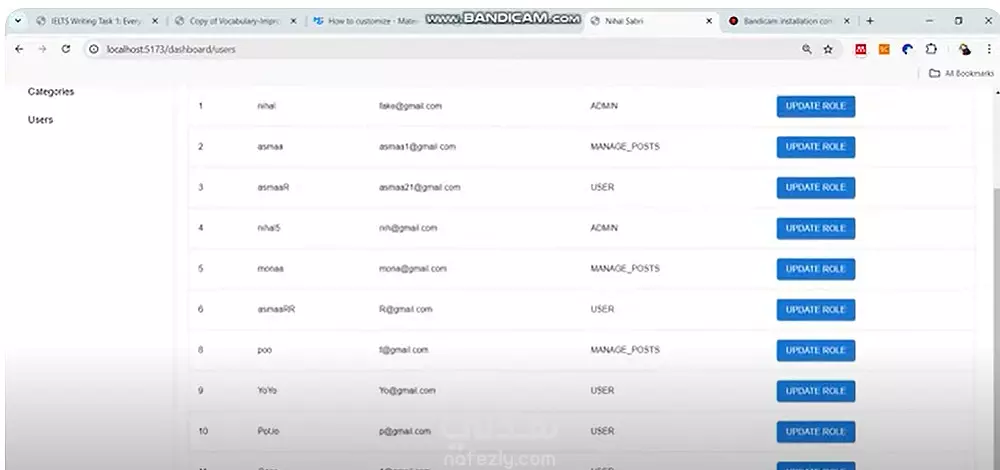Open Categories in the sidebar
The image size is (1000, 470).
[x=51, y=92]
